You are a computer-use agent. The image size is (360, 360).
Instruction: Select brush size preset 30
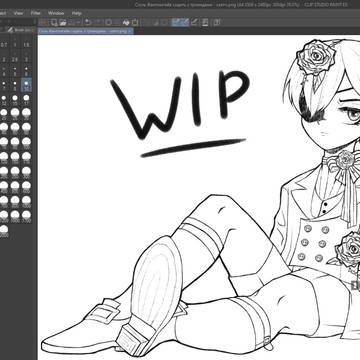26,114
